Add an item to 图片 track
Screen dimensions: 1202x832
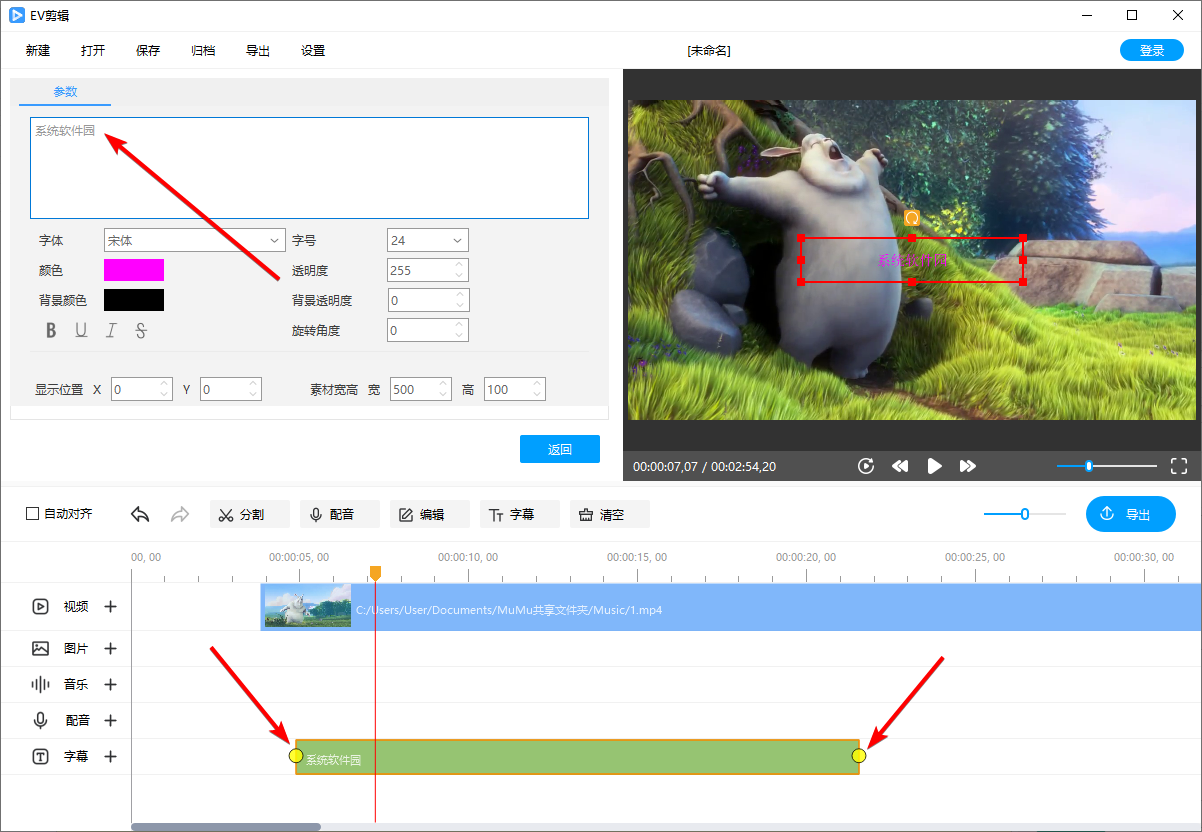tap(111, 648)
